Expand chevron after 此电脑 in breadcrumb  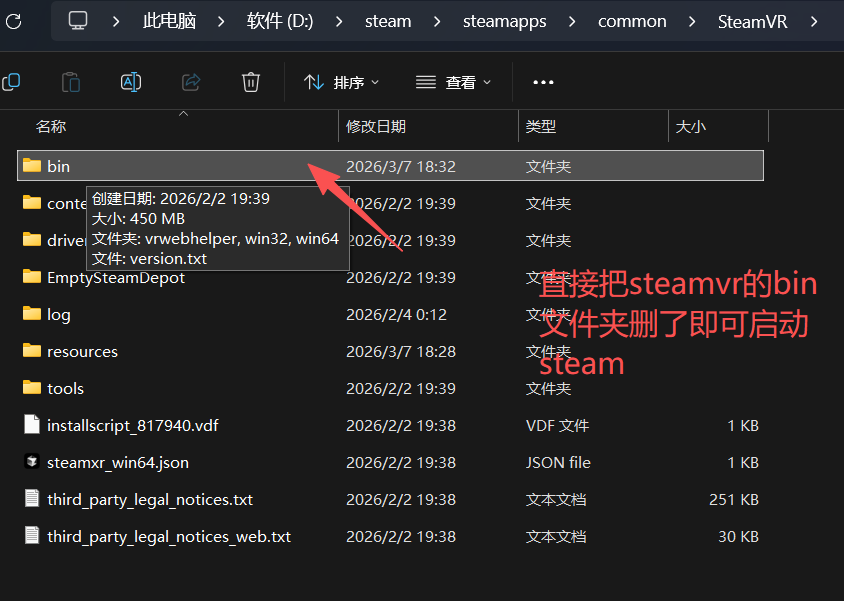pos(221,22)
